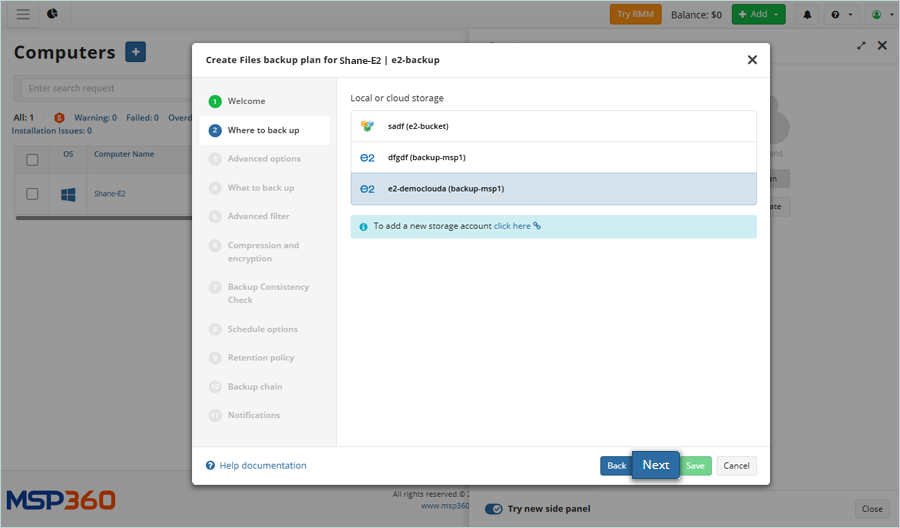The width and height of the screenshot is (900, 528).
Task: Toggle the Try new side panel switch
Action: click(494, 509)
